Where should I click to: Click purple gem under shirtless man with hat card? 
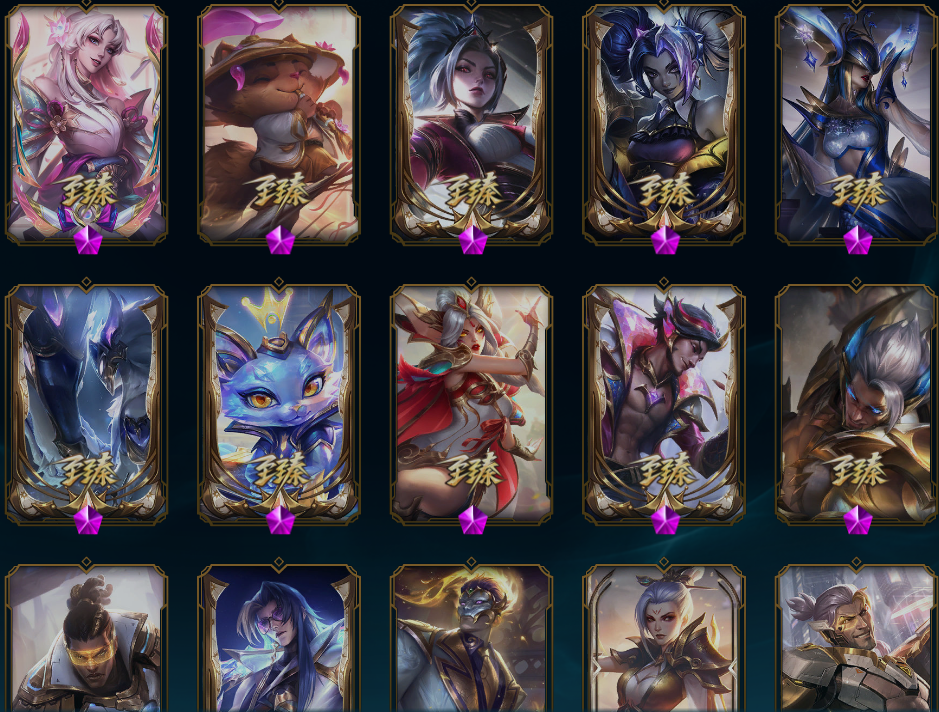point(665,520)
